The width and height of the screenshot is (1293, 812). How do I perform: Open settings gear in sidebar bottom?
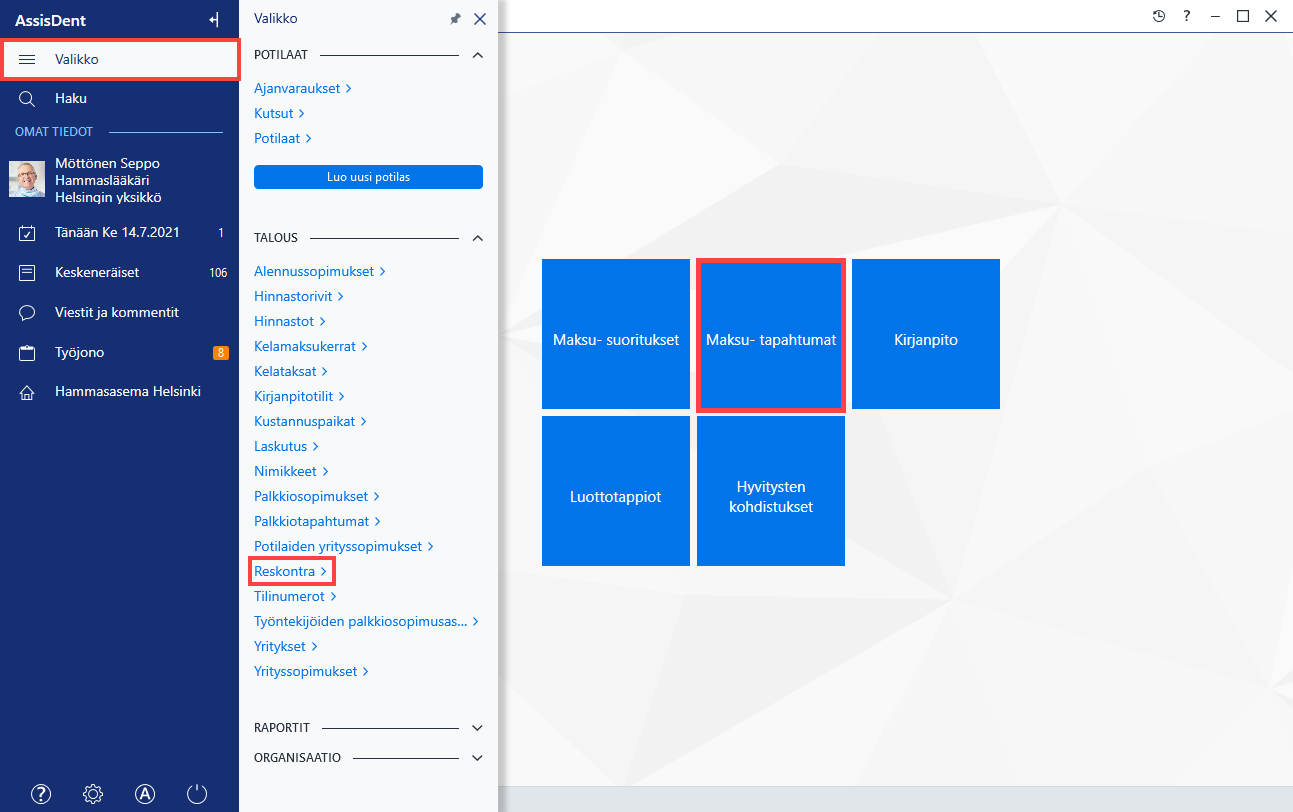[x=93, y=794]
